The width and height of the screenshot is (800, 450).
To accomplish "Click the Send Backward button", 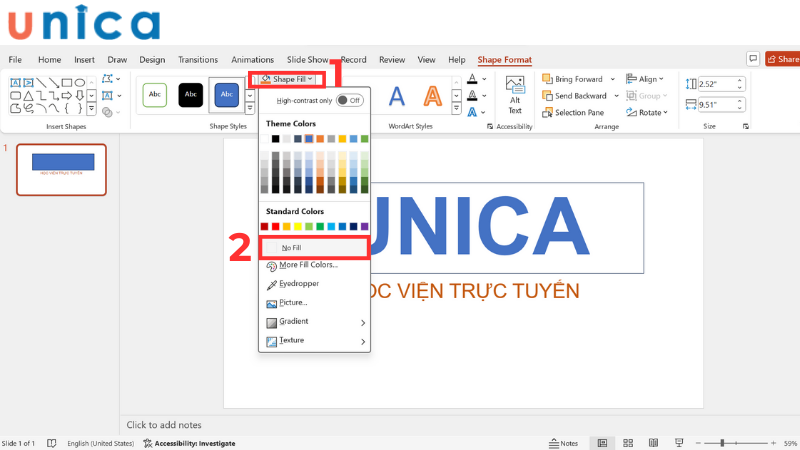I will [x=574, y=96].
